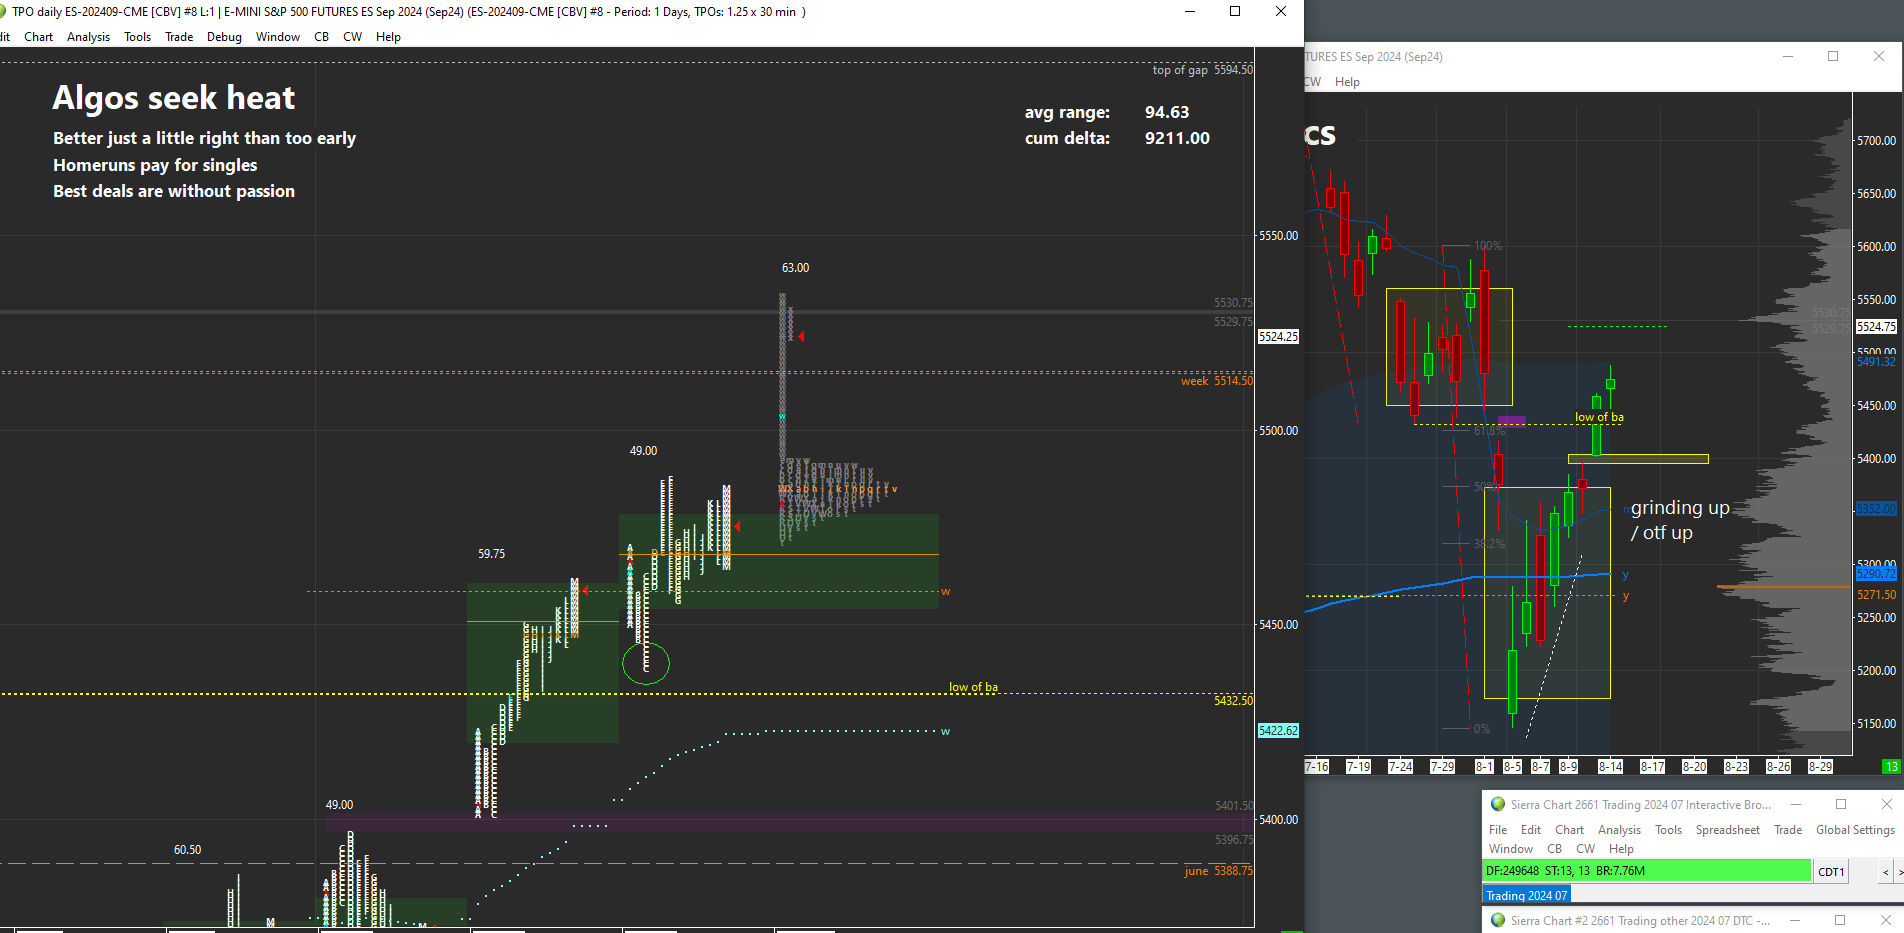This screenshot has width=1904, height=933.
Task: Select the green ellipse drawing on TPO chart
Action: [x=645, y=663]
